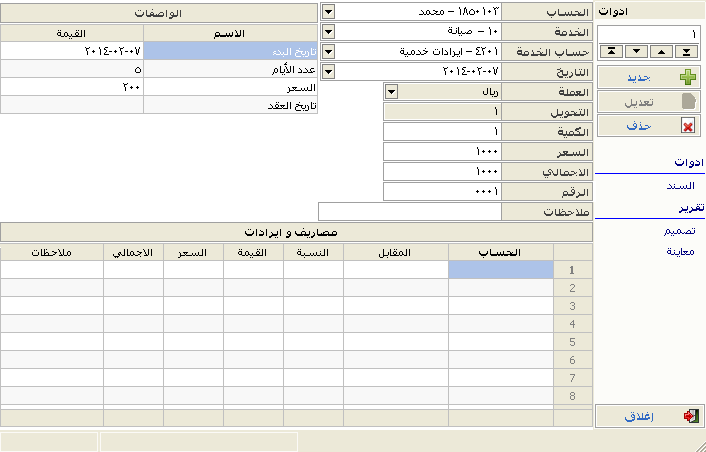Expand the Service (الخدمة) dropdown list
Viewport: 706px width, 452px height.
[330, 31]
